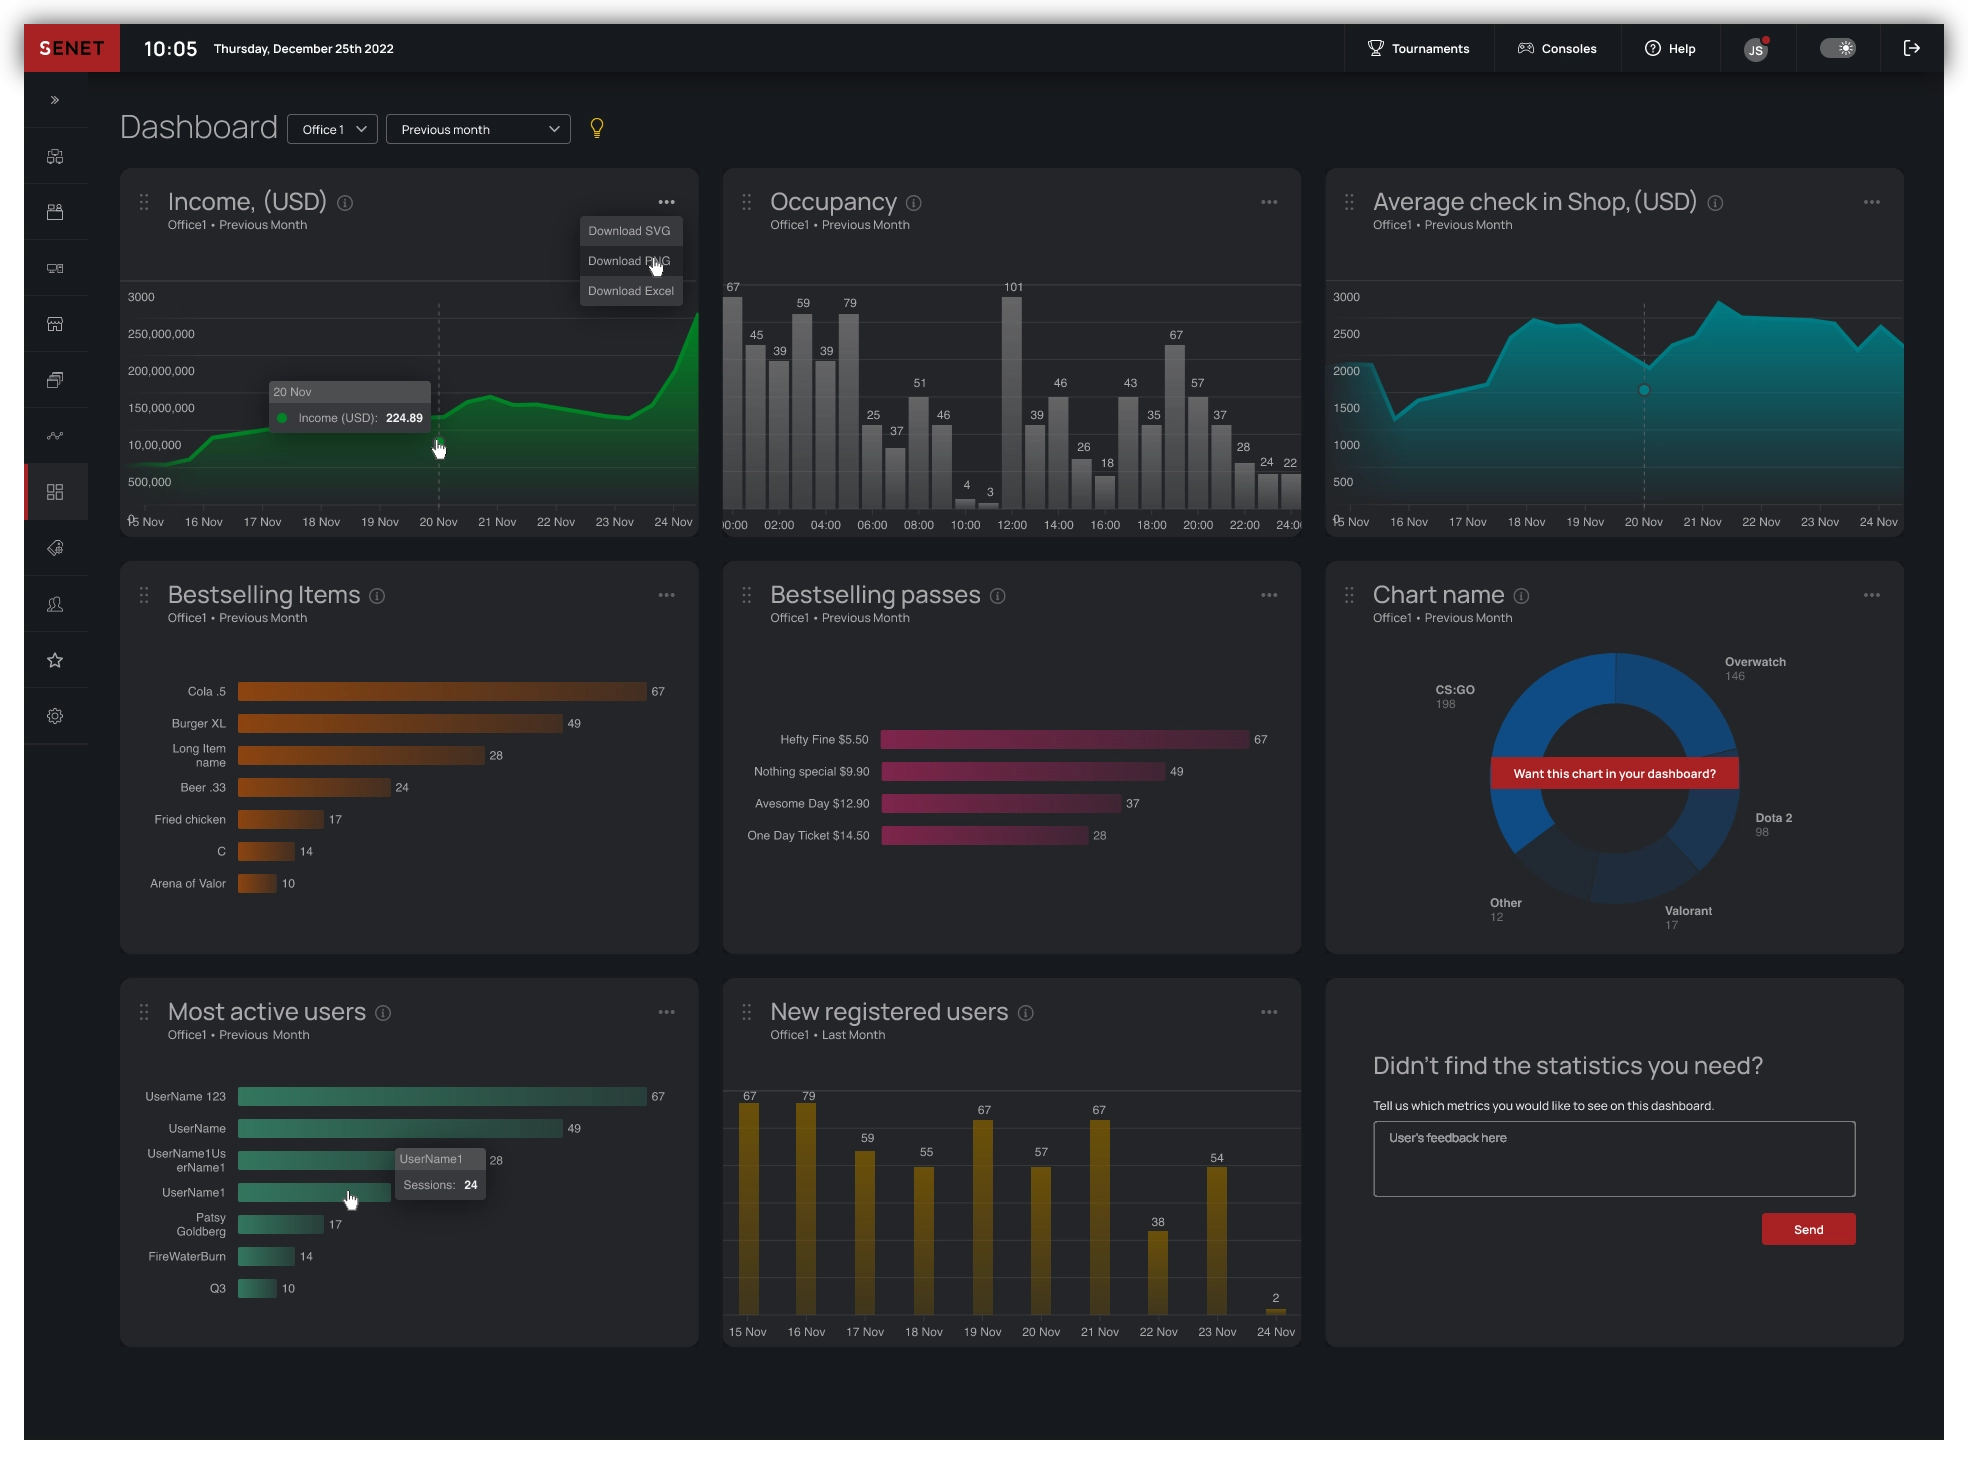This screenshot has width=1968, height=1464.
Task: Click the Tournaments icon in header
Action: [1373, 48]
